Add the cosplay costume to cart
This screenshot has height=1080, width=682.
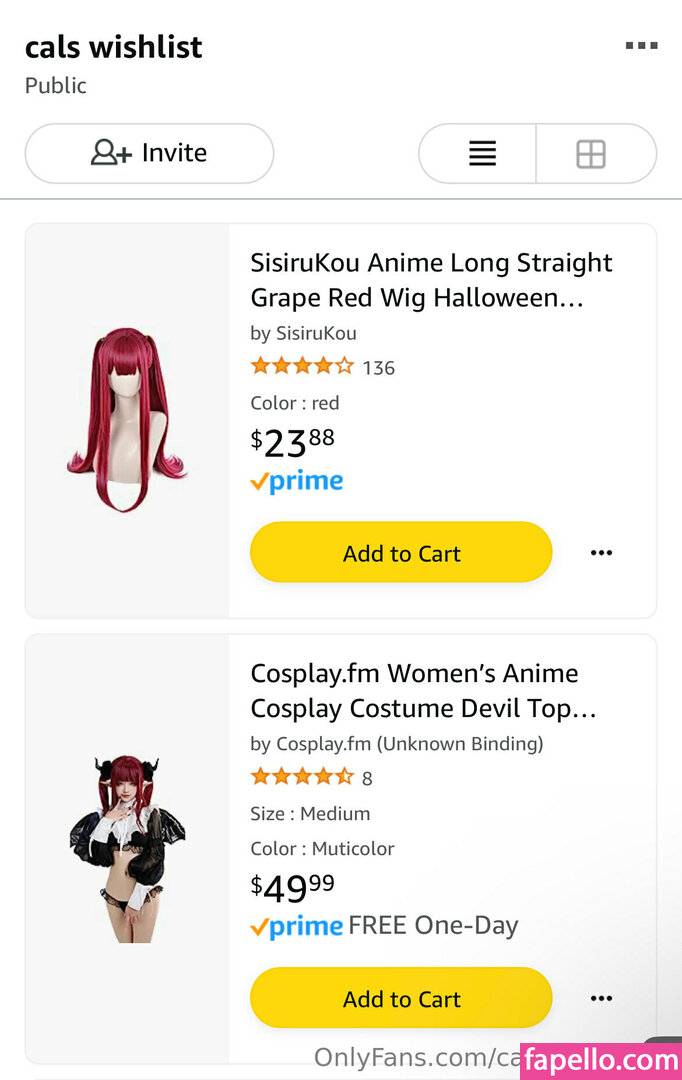(x=401, y=998)
